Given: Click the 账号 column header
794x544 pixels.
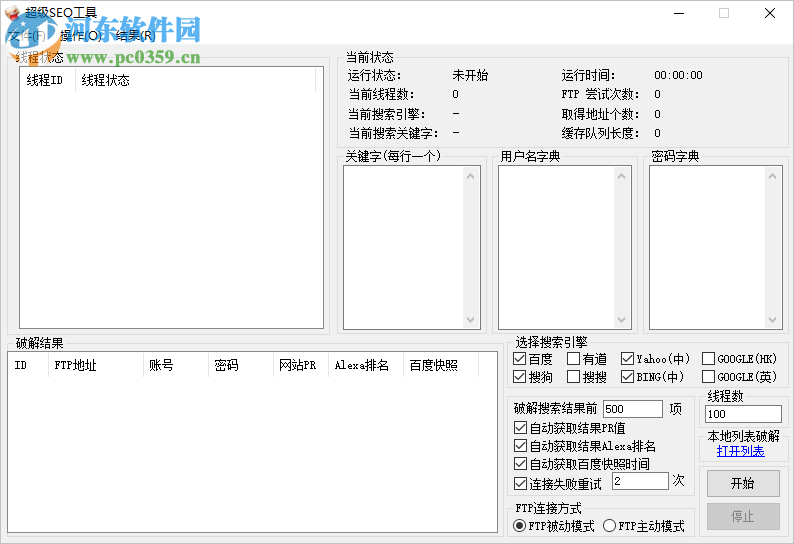Looking at the screenshot, I should (176, 365).
